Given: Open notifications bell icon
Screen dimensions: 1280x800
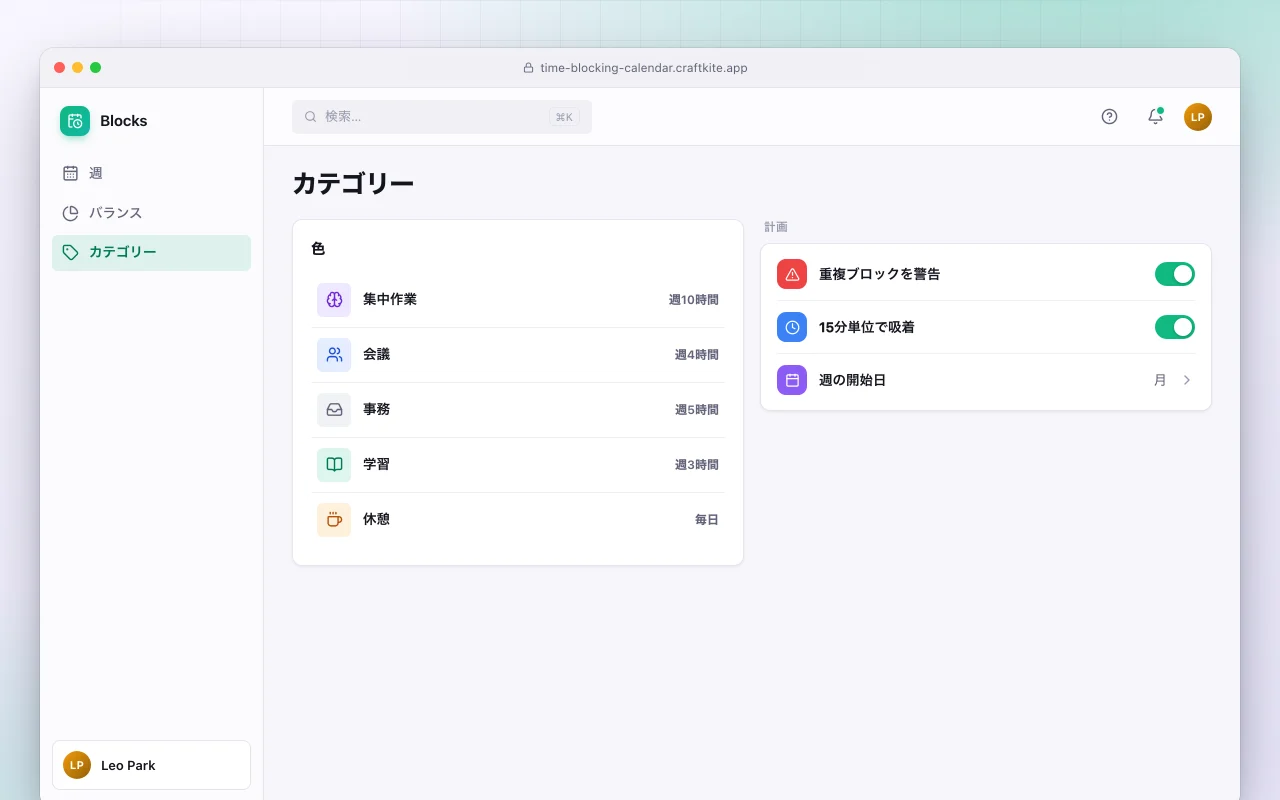Looking at the screenshot, I should pos(1155,117).
